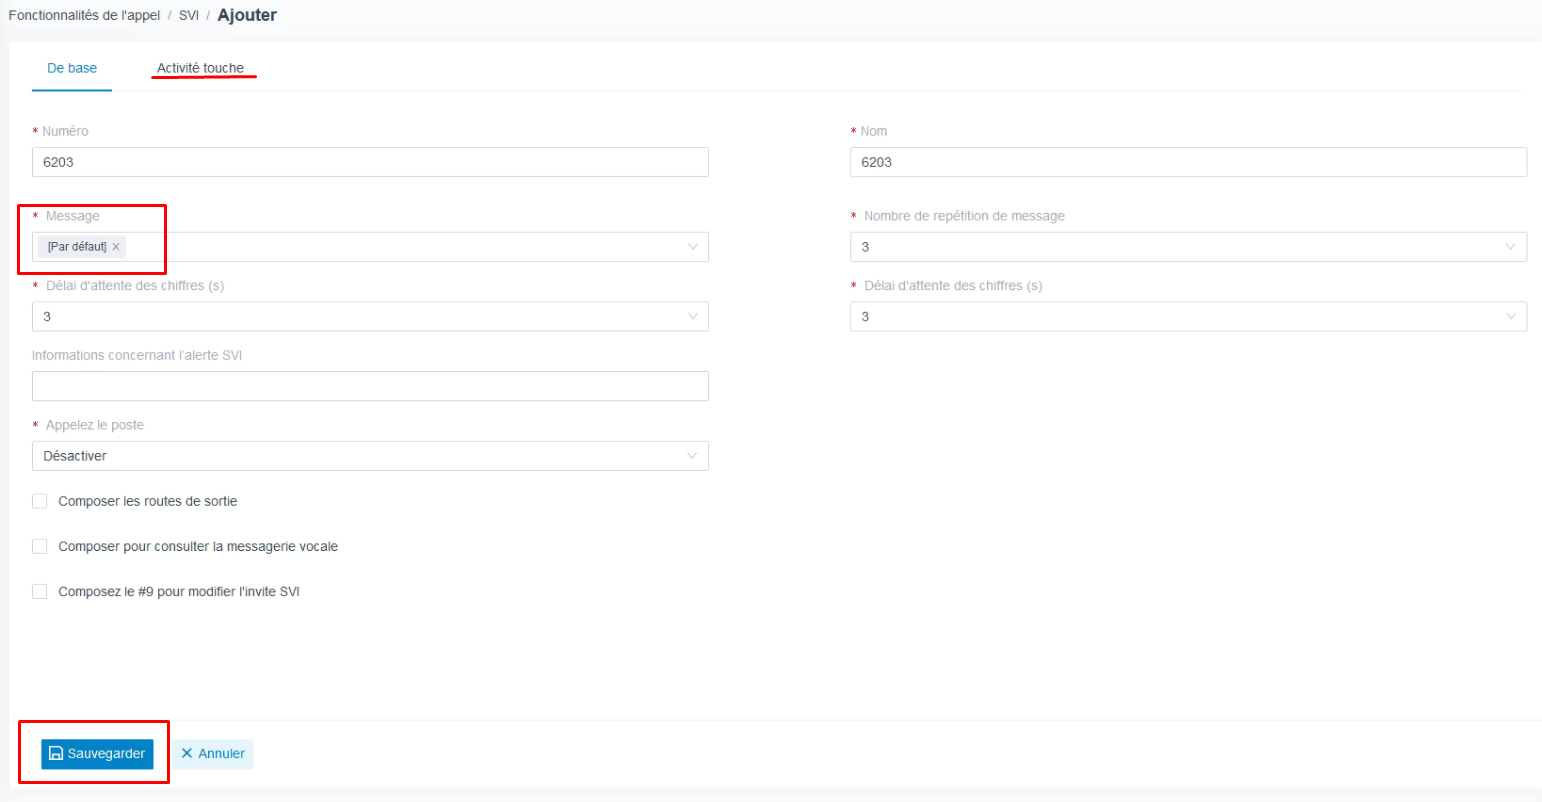The image size is (1542, 802).
Task: Switch to the Activité touche tab
Action: [200, 68]
